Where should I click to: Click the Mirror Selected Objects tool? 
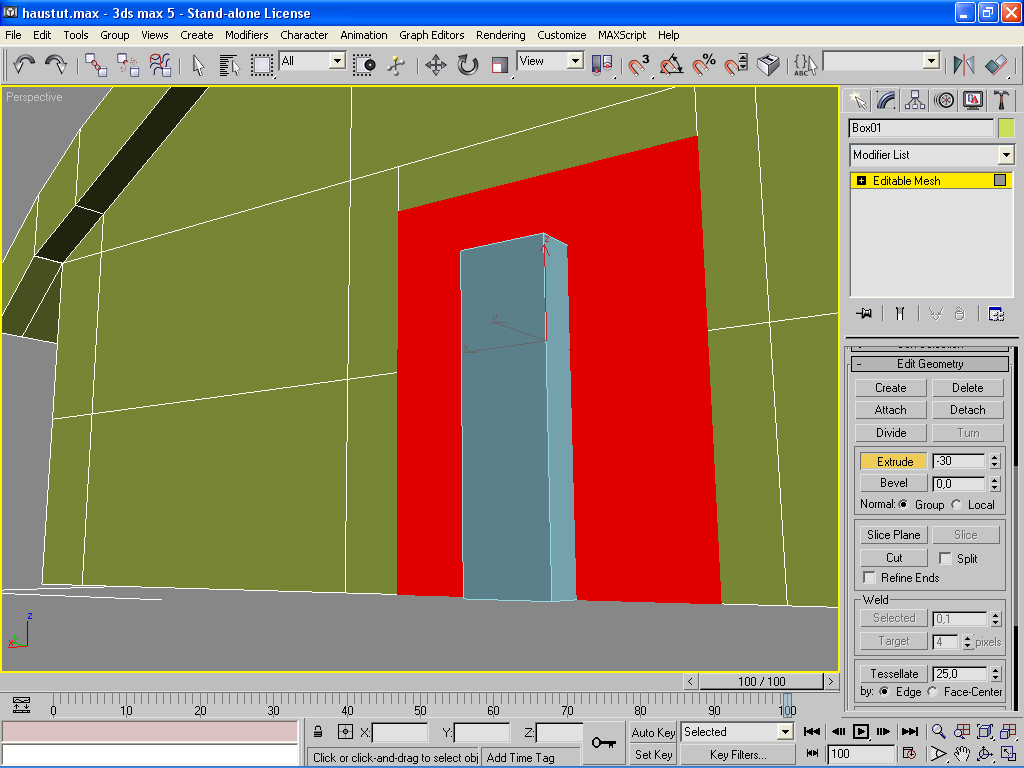[964, 65]
